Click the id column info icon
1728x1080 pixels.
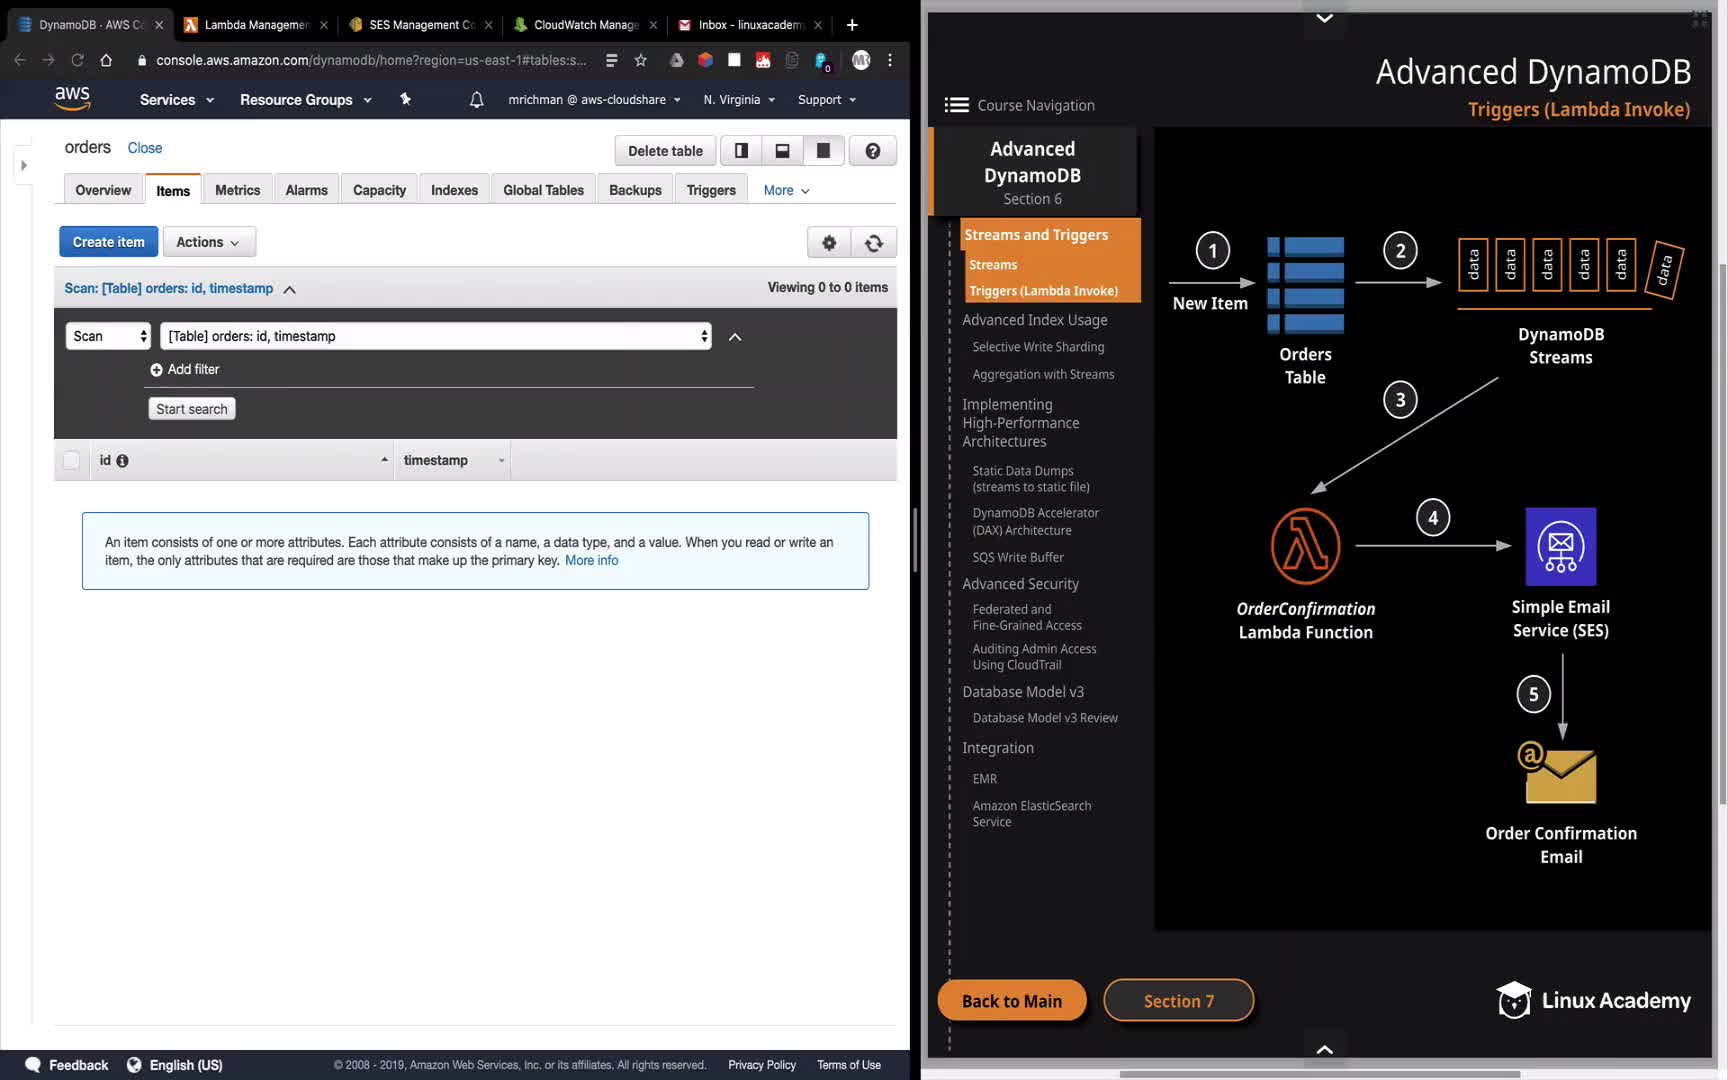pos(122,461)
